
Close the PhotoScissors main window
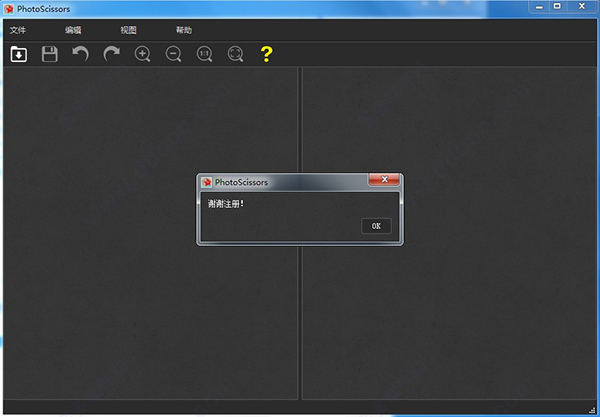point(582,7)
